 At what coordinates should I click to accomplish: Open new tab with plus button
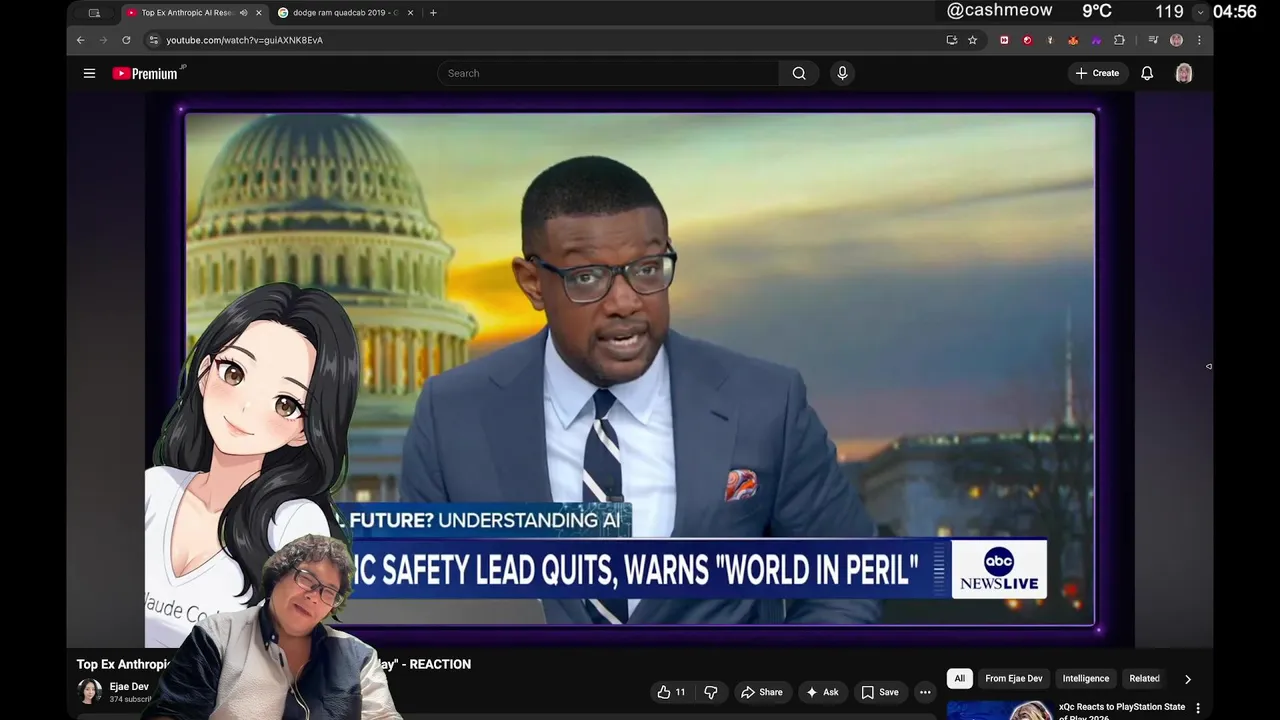pyautogui.click(x=433, y=13)
